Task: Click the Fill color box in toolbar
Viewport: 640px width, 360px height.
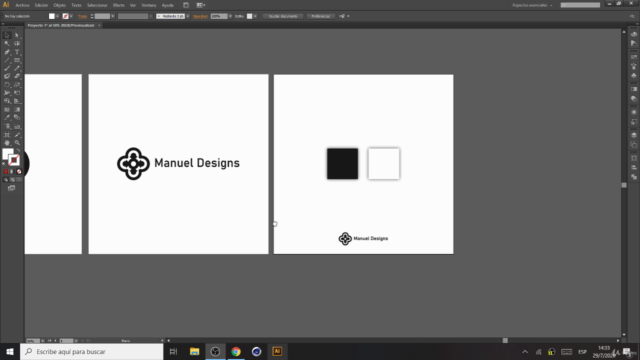Action: coord(7,154)
